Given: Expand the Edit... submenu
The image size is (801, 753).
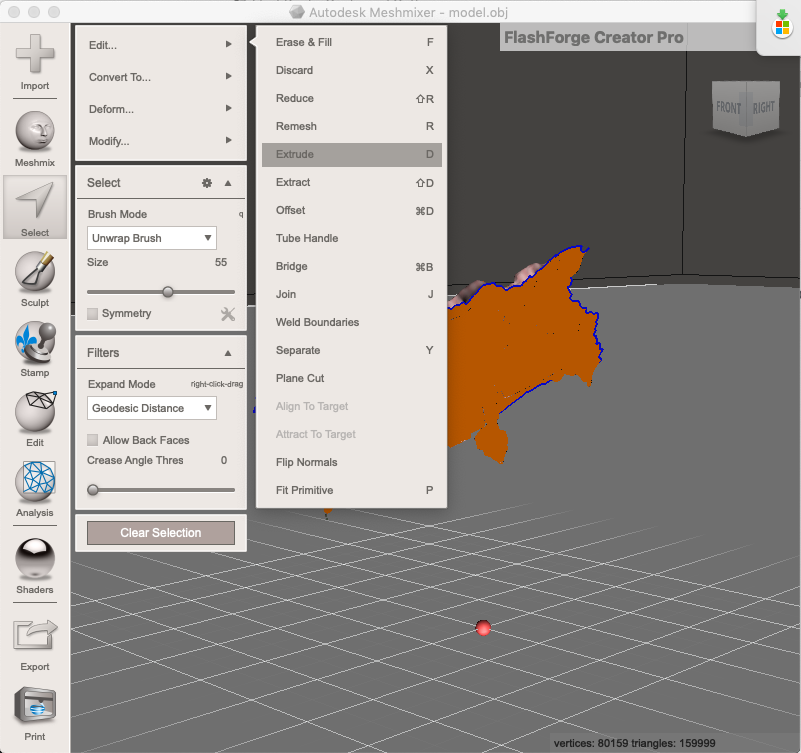Looking at the screenshot, I should pos(160,45).
